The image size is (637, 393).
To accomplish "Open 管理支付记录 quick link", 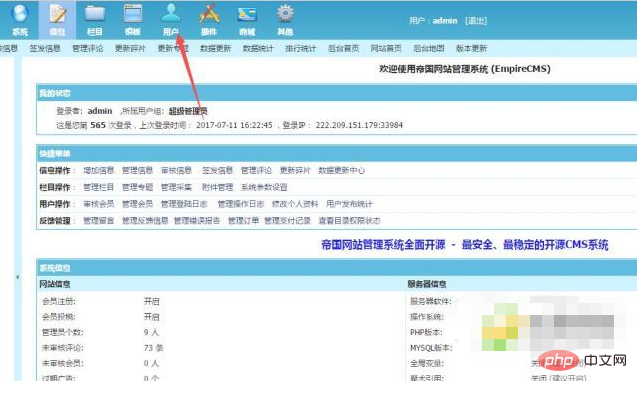I will coord(288,221).
